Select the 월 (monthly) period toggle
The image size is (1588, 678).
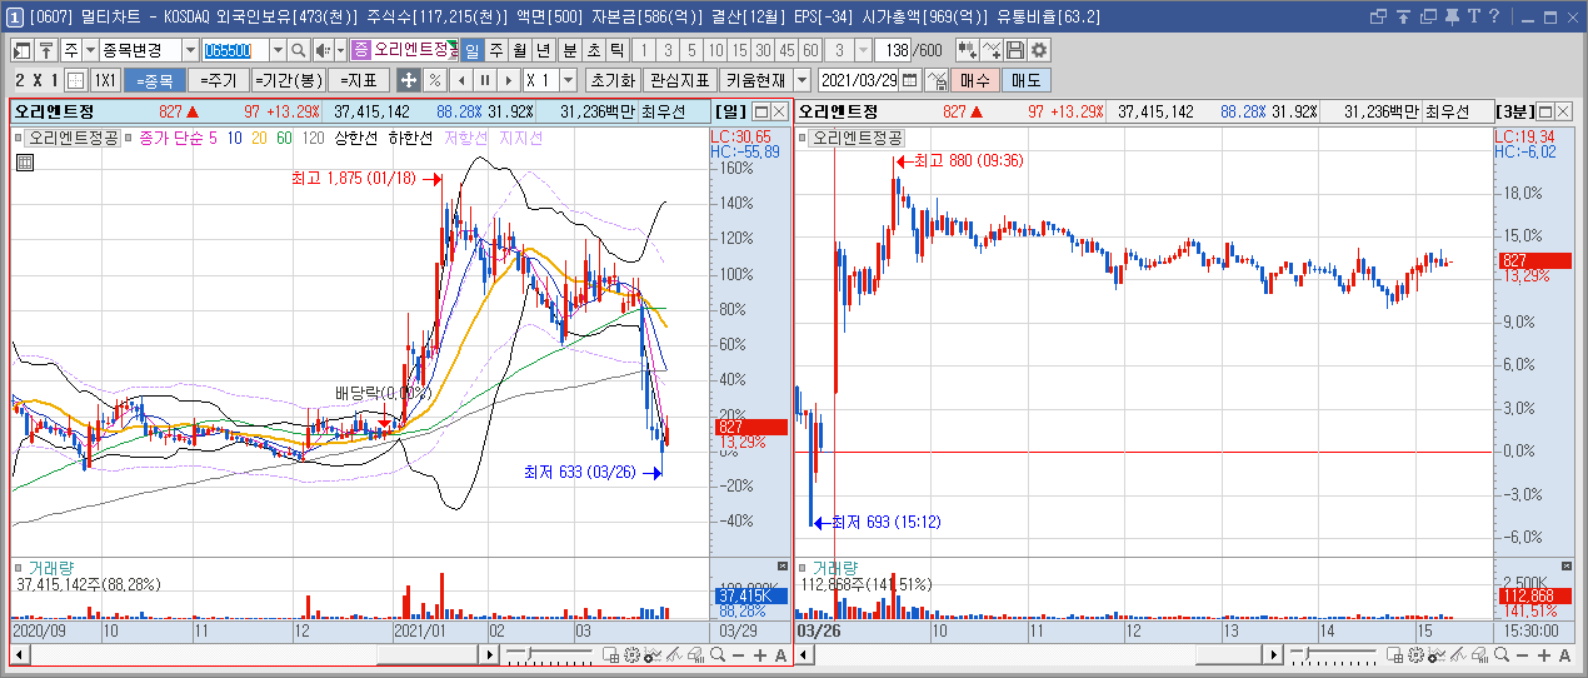[x=520, y=50]
